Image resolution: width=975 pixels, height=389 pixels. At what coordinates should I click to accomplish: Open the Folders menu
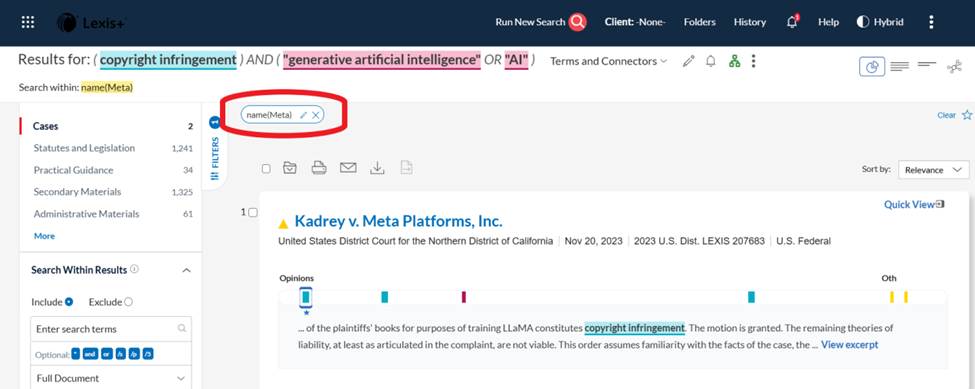point(700,22)
